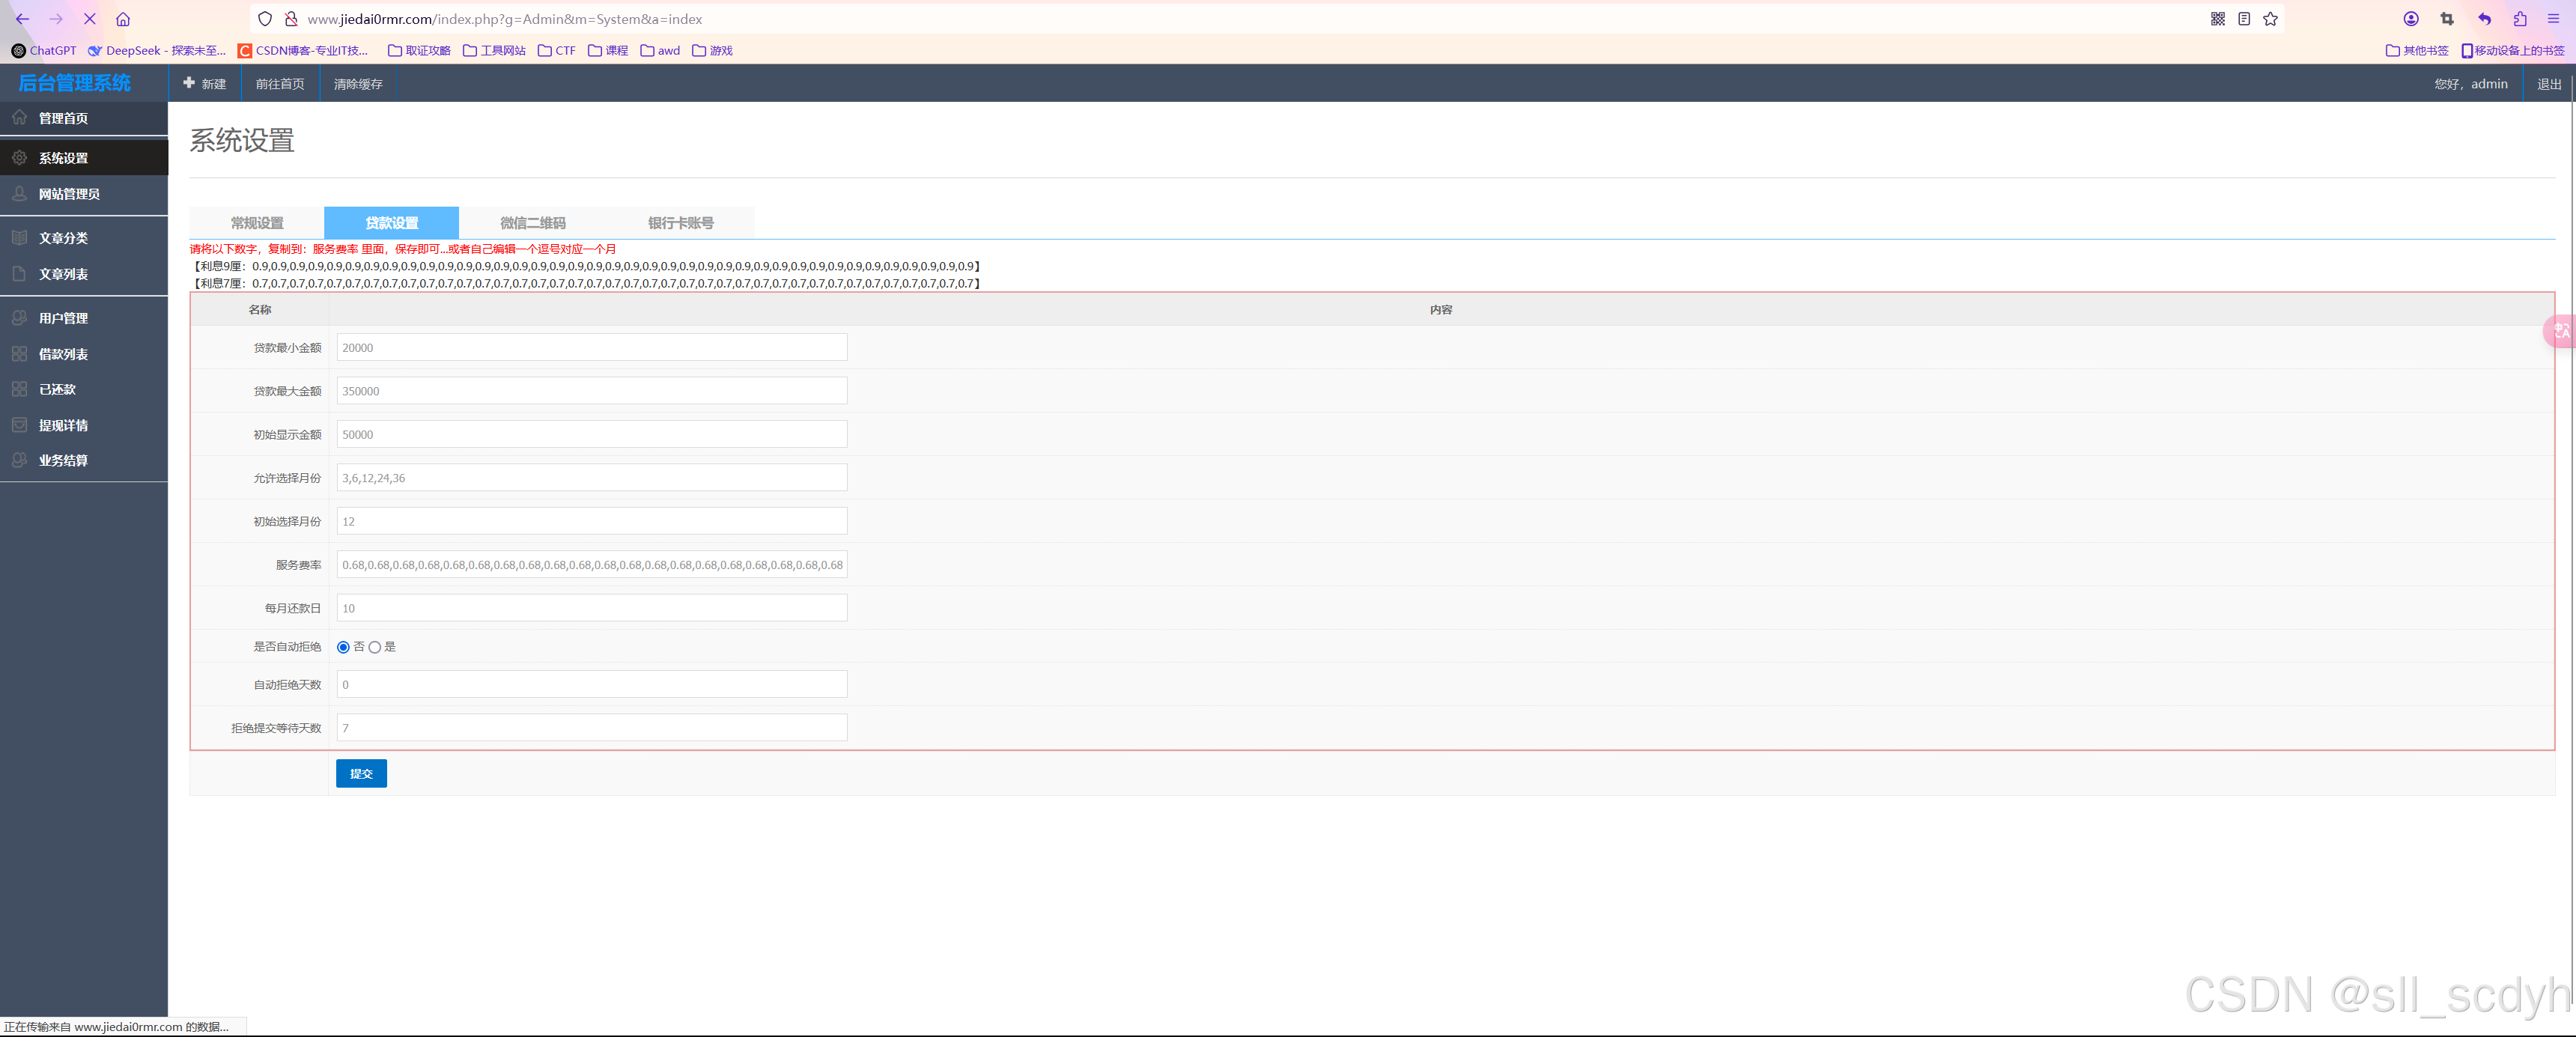The width and height of the screenshot is (2576, 1037).
Task: Click the 服务费率 input field
Action: coord(592,565)
